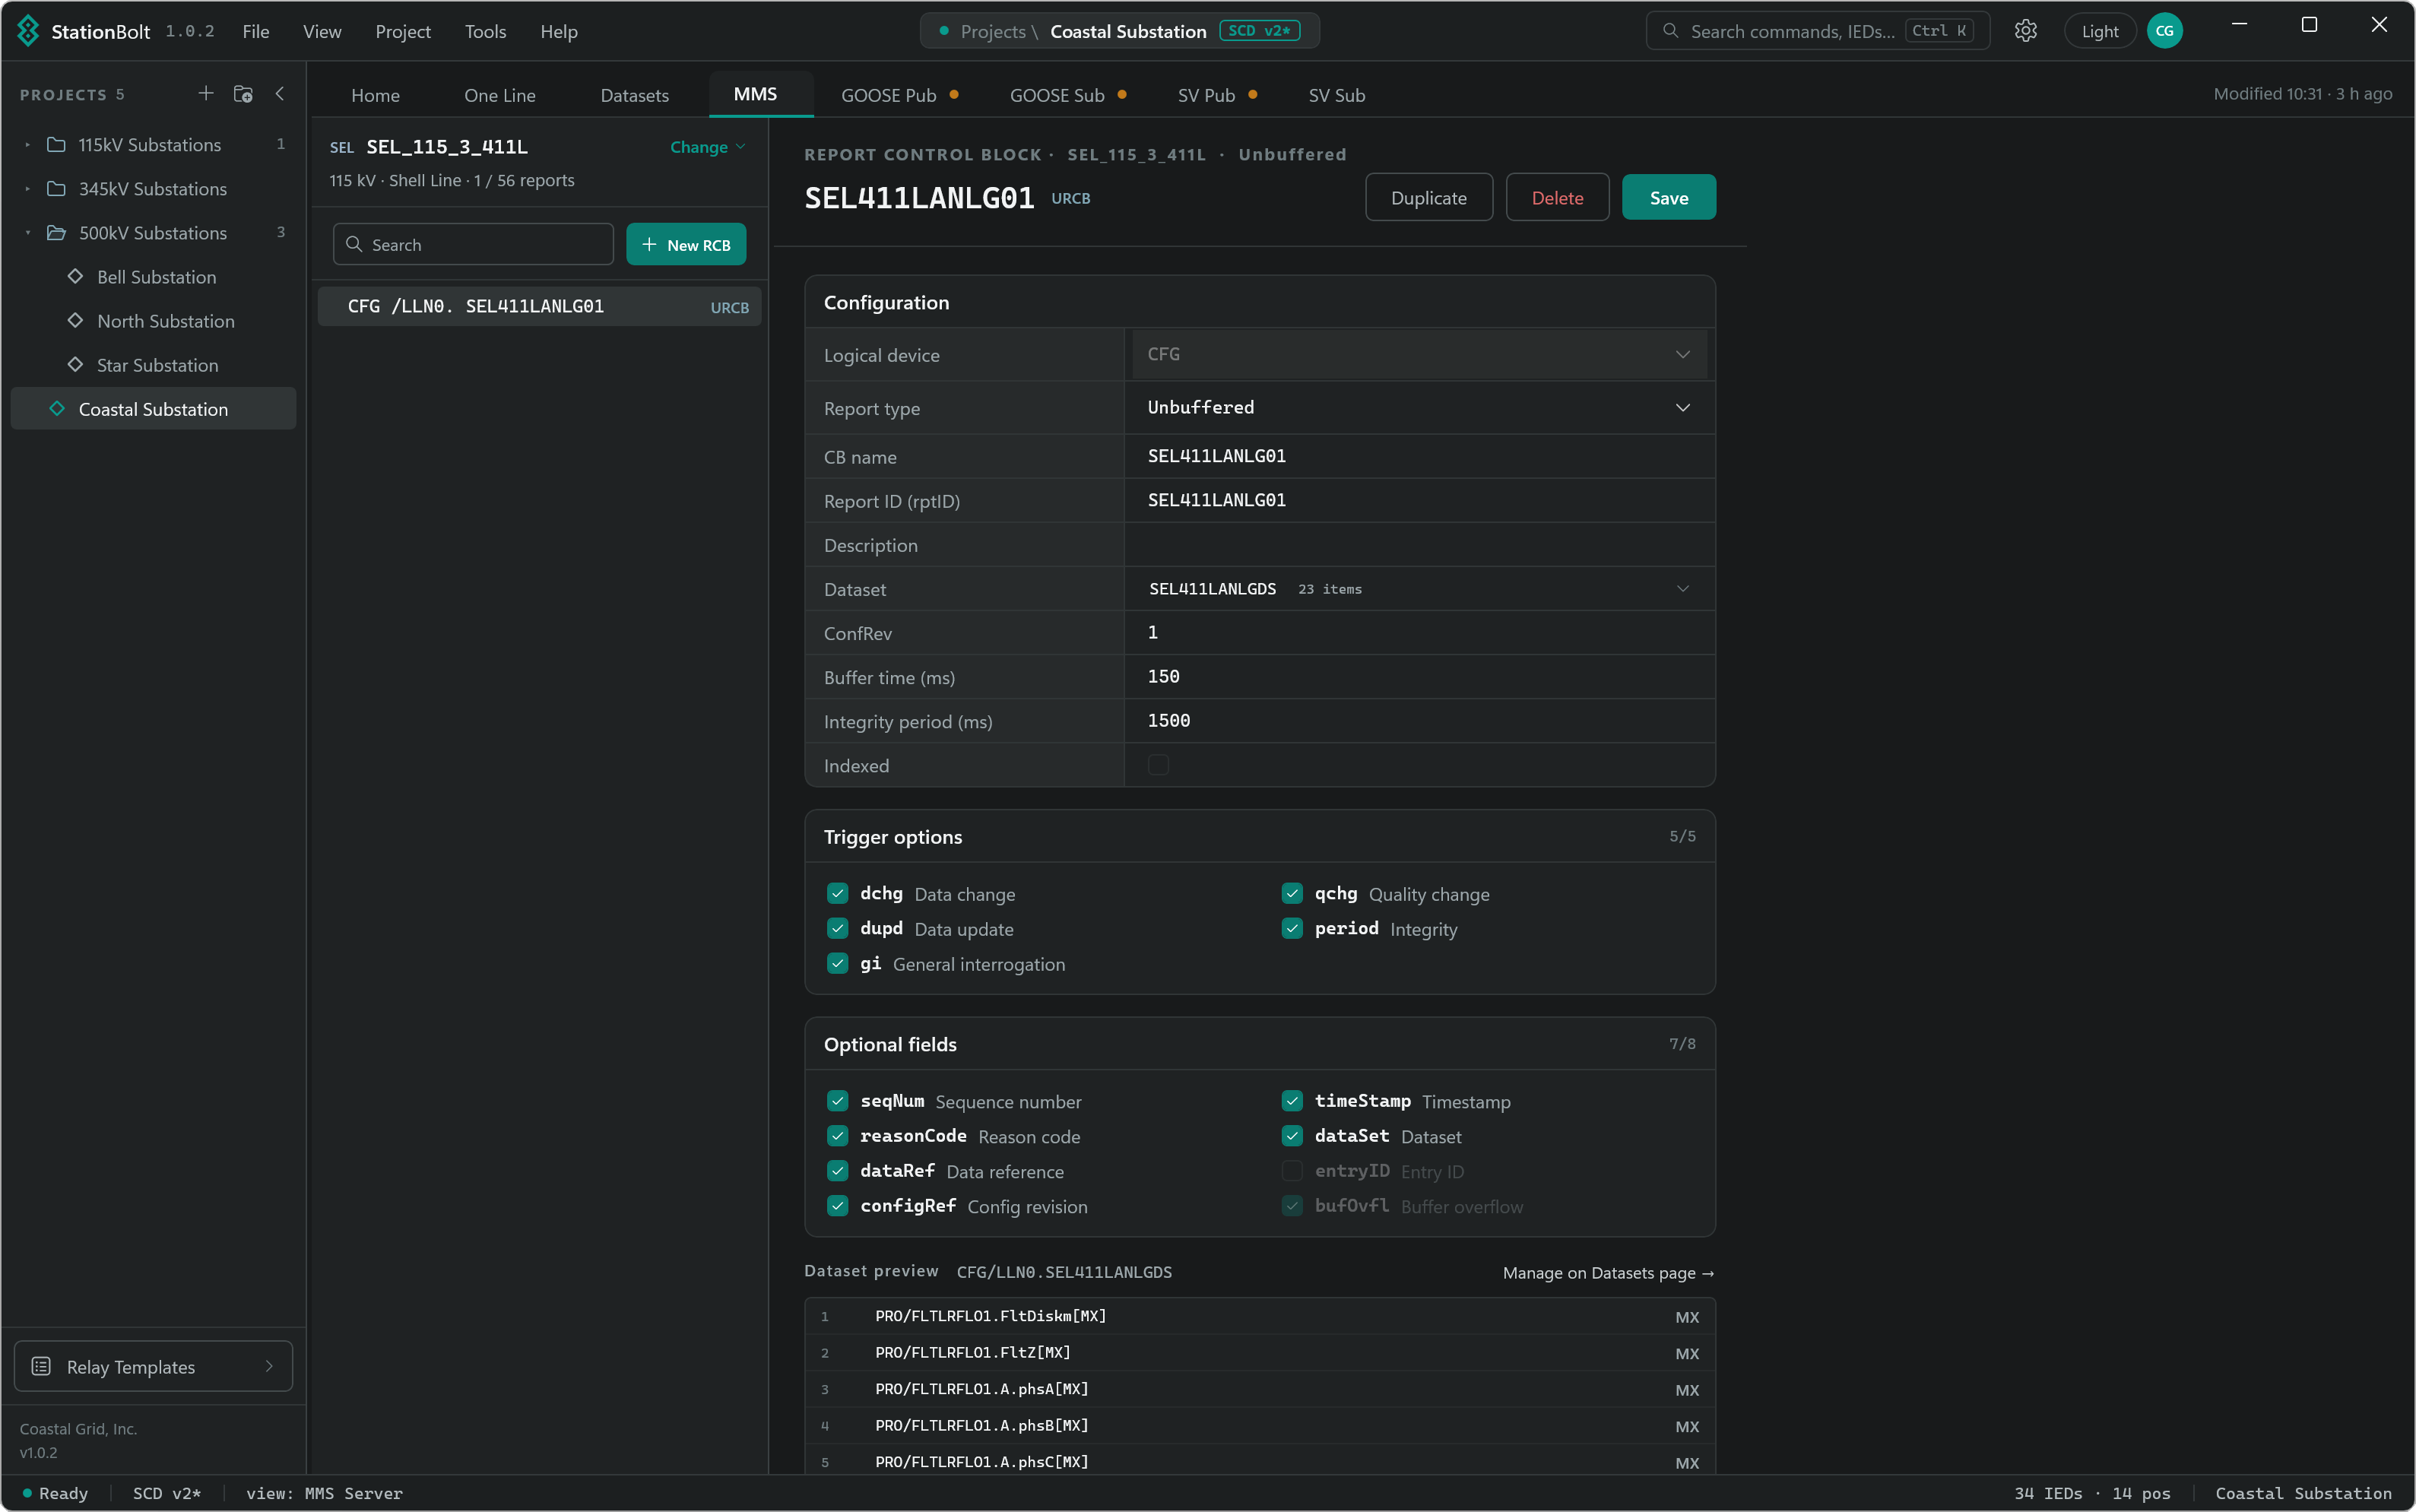Click the StationBolt logo icon

point(28,31)
